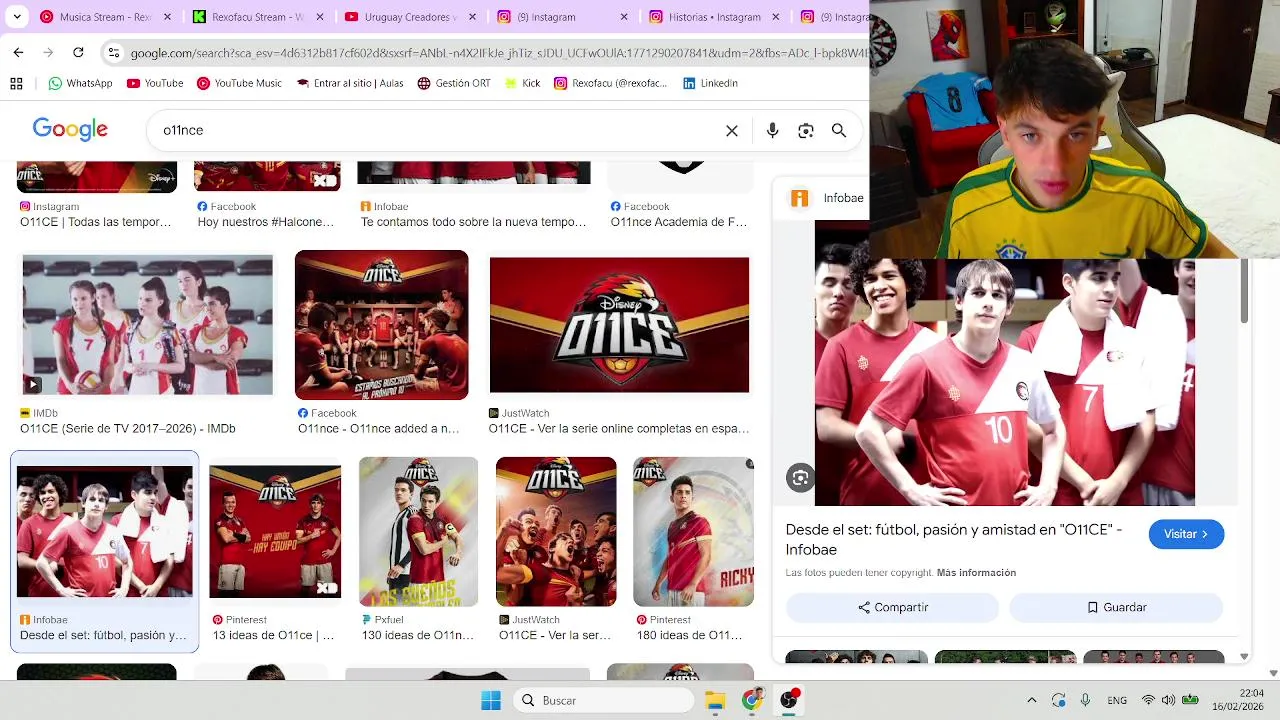Viewport: 1280px width, 720px height.
Task: Open Windows Start menu
Action: click(x=490, y=700)
